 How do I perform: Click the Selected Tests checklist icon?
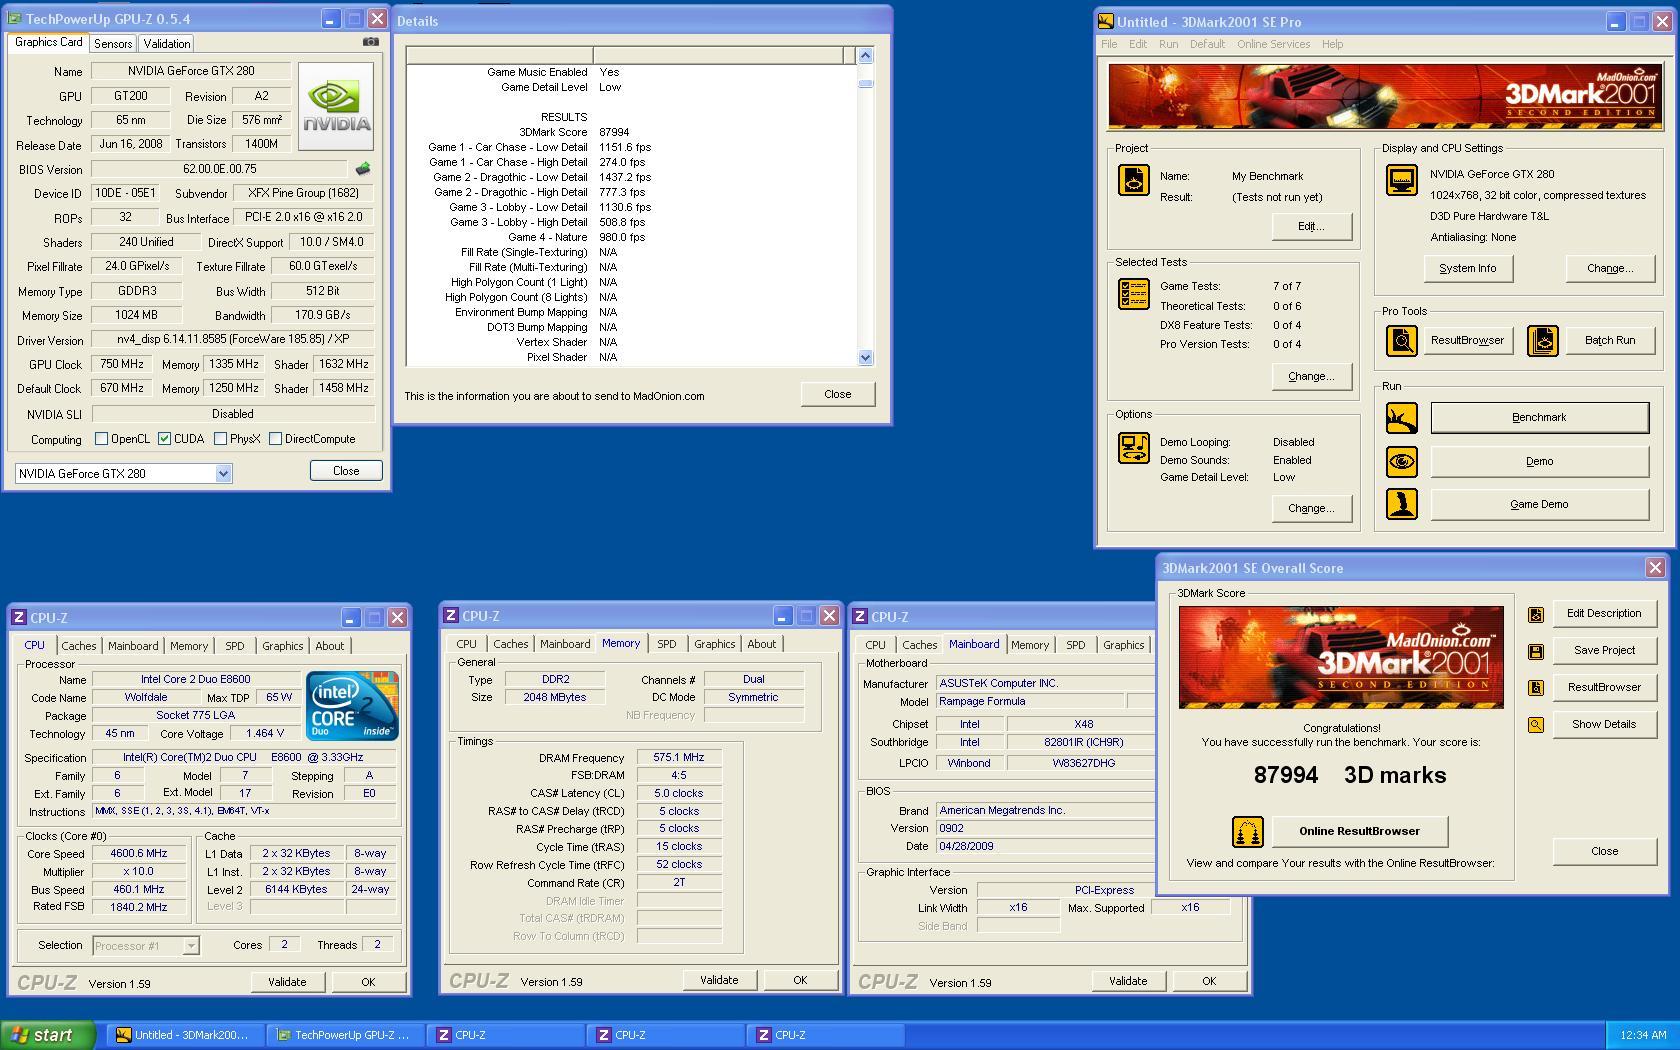(1133, 294)
